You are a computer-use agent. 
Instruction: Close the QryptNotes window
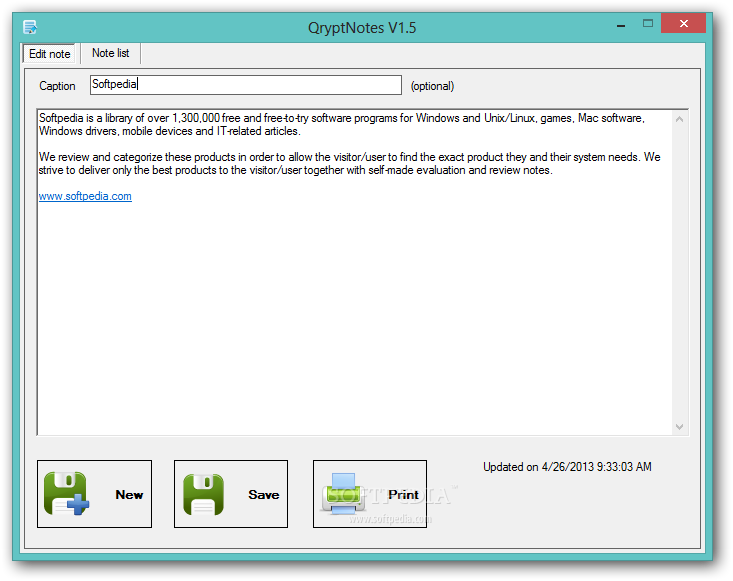pos(683,23)
